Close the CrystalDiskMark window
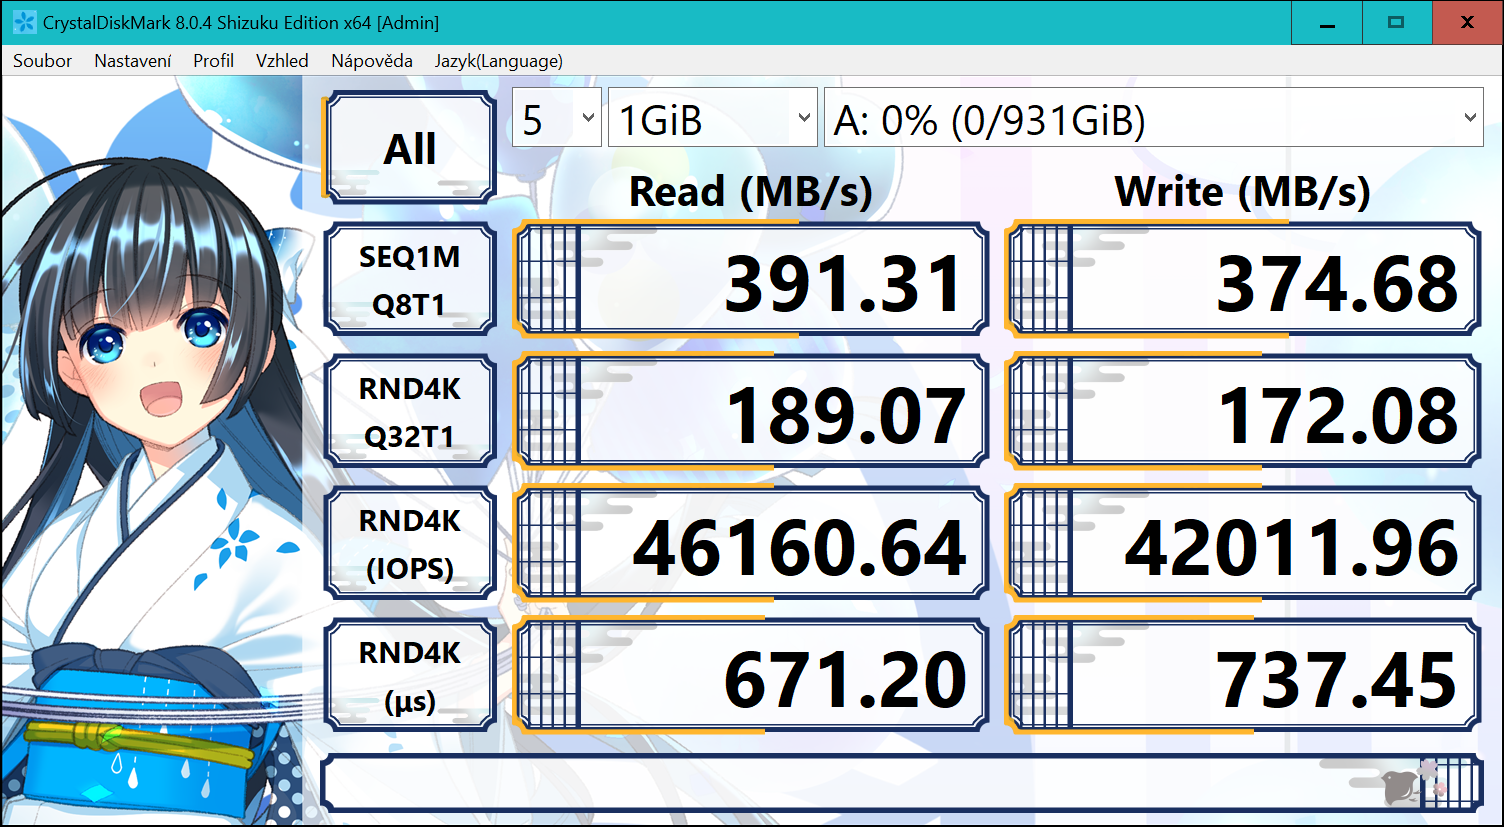 (x=1467, y=23)
